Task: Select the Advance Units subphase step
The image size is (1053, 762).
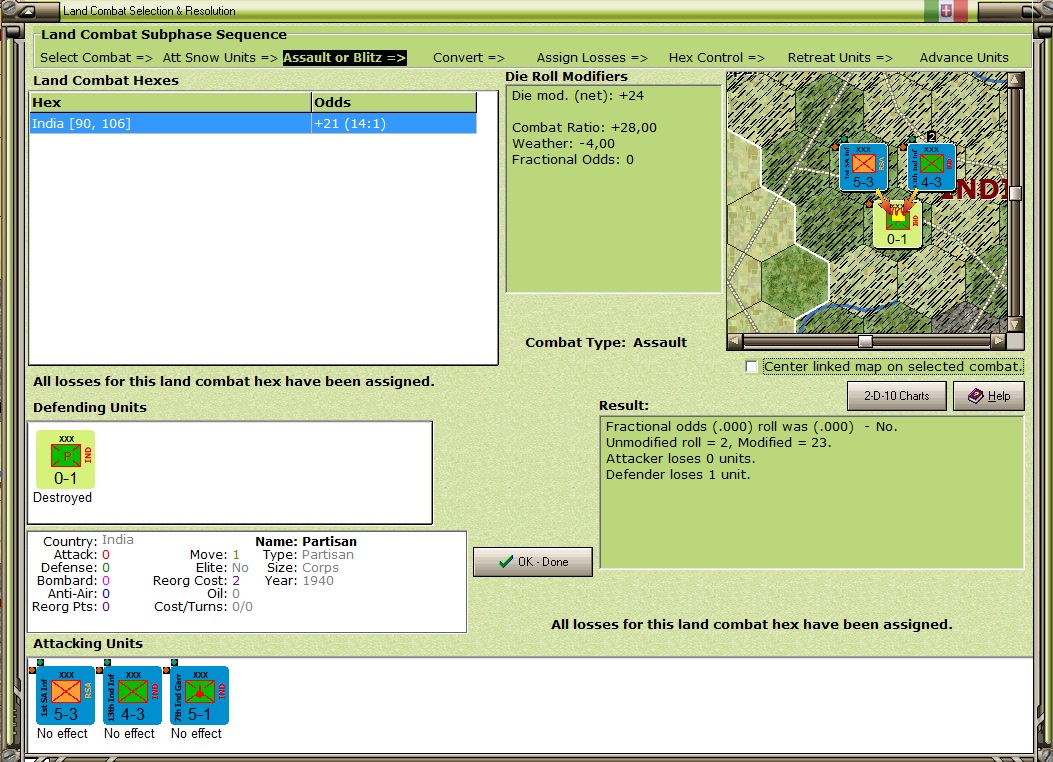Action: (964, 58)
